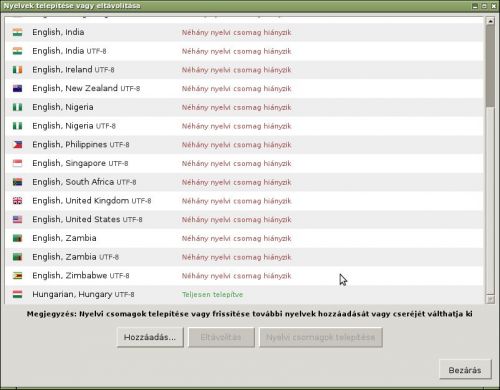The image size is (500, 390).
Task: Click the flag next to English, India UTF-8
Action: 17,51
